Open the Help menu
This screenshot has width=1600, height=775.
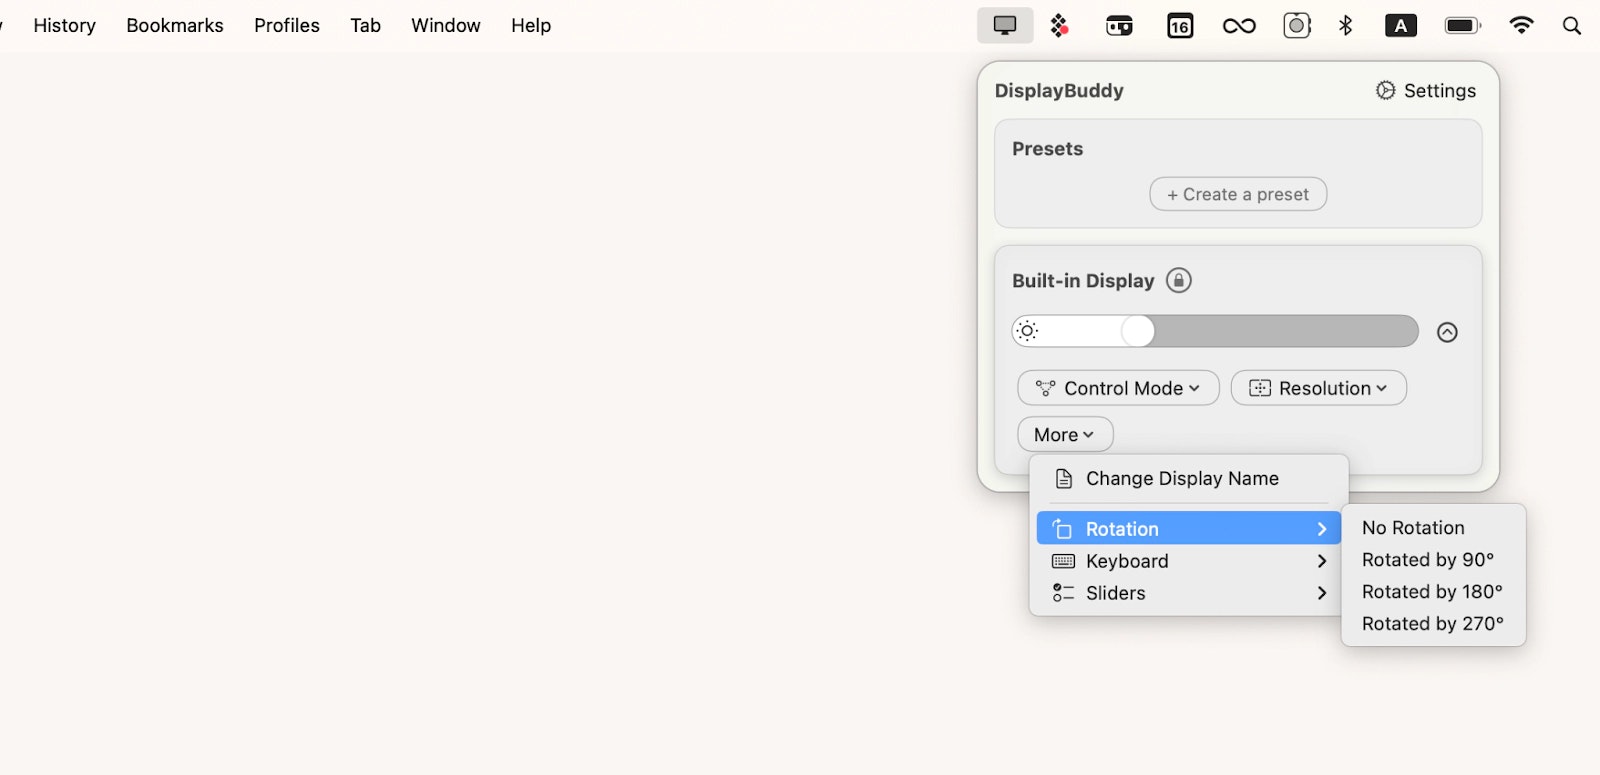tap(531, 26)
